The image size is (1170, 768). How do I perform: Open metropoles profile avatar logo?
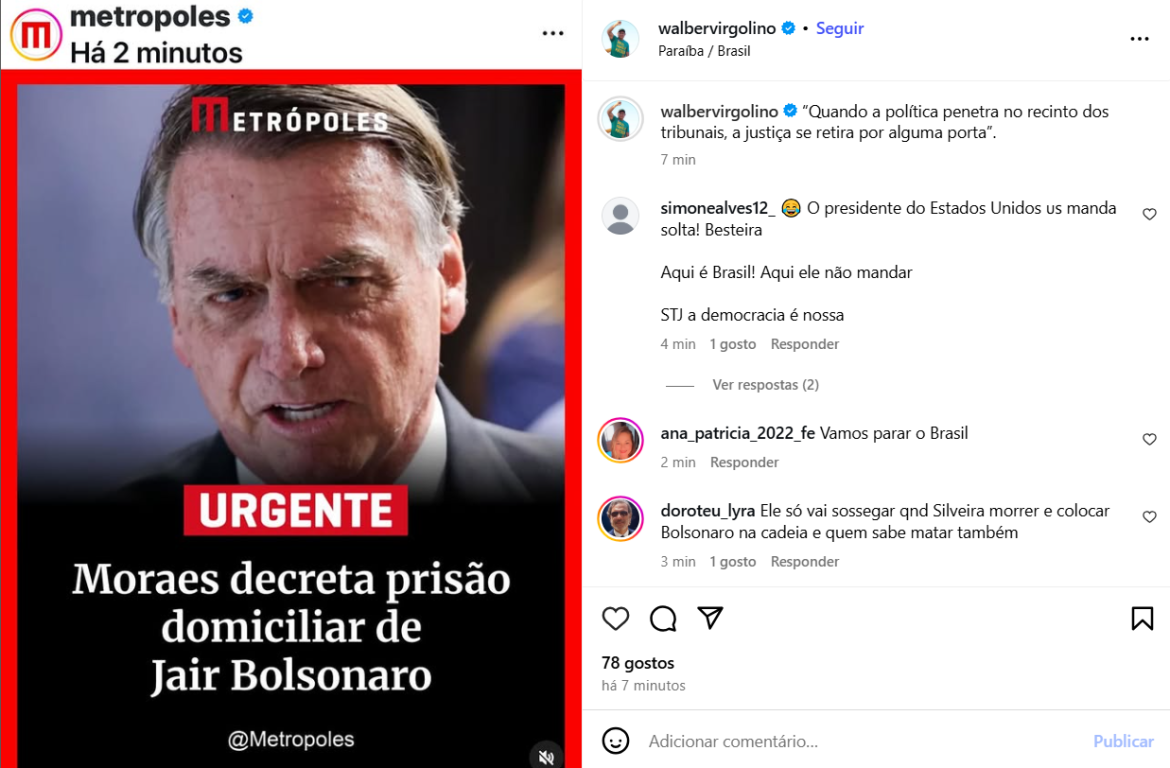[x=35, y=34]
